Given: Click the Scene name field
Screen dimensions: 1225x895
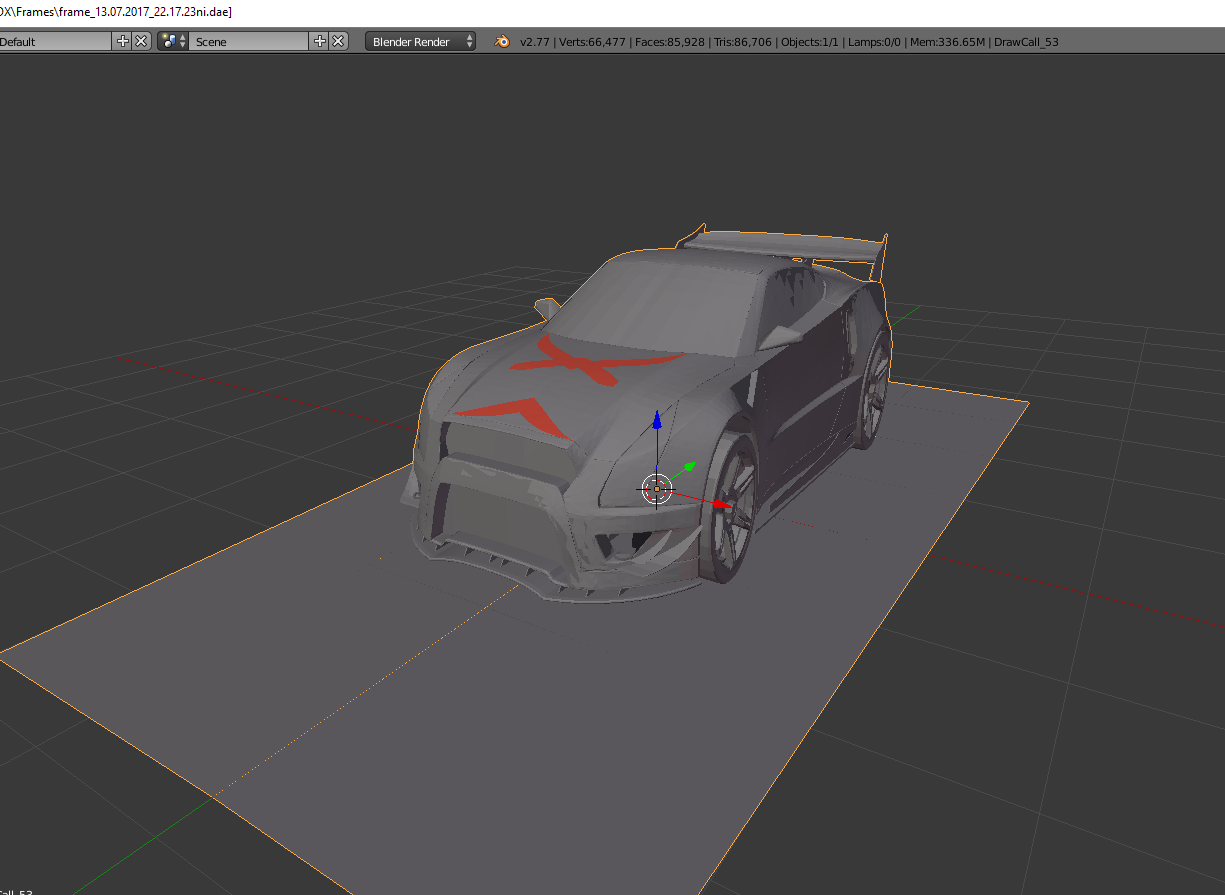Looking at the screenshot, I should click(248, 42).
